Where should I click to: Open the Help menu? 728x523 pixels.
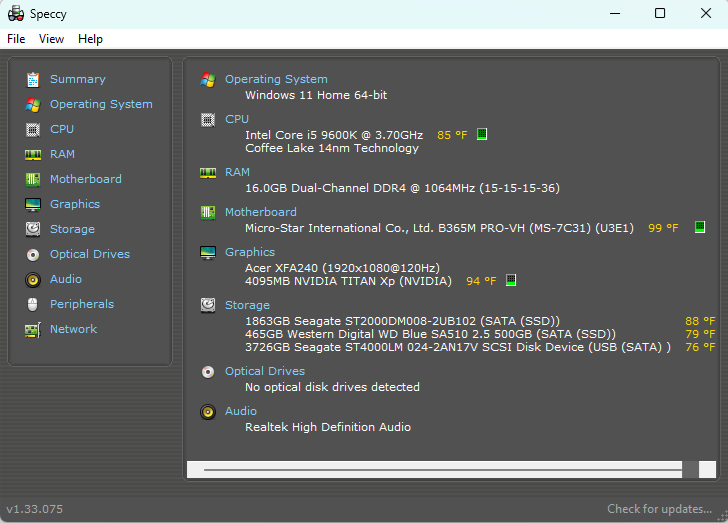(x=90, y=39)
